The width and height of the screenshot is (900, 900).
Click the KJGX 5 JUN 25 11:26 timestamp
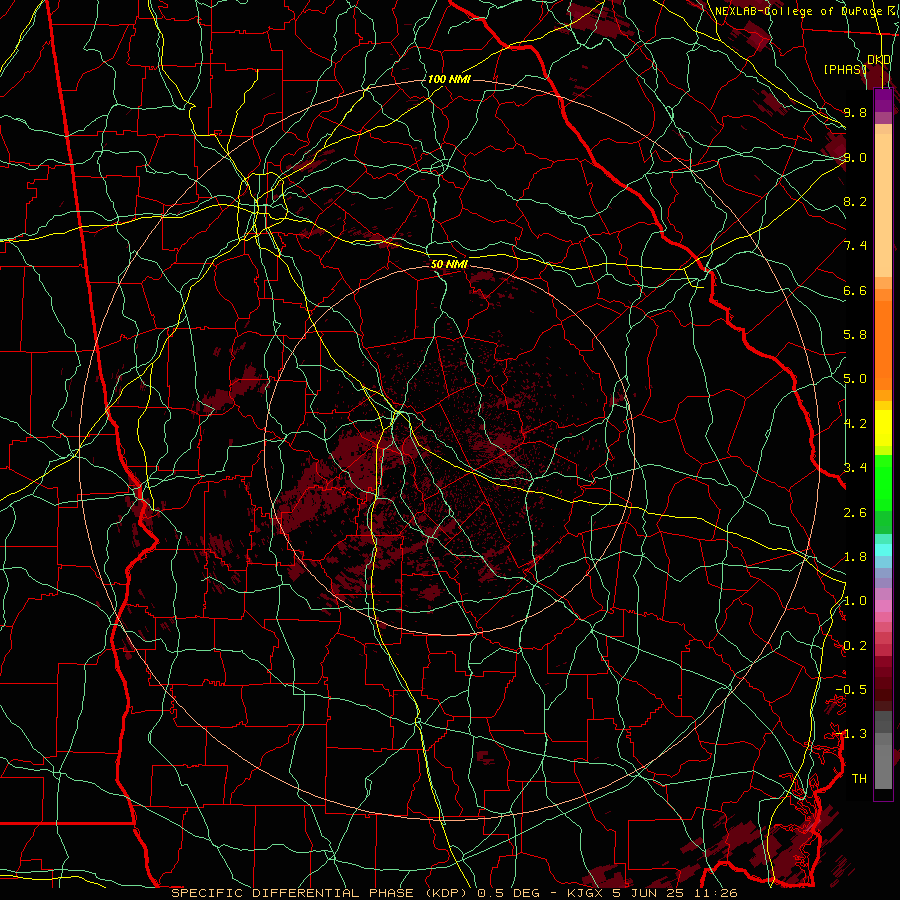point(652,893)
